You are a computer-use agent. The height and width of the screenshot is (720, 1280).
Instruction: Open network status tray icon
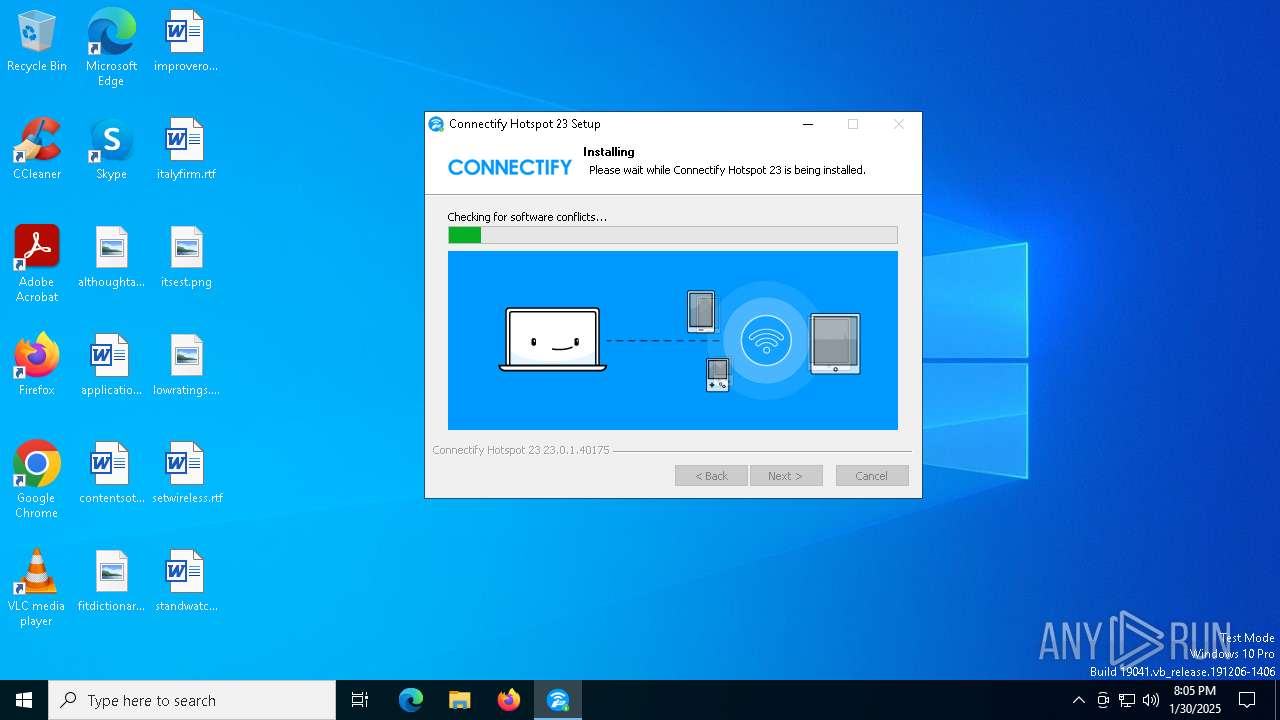click(1127, 700)
